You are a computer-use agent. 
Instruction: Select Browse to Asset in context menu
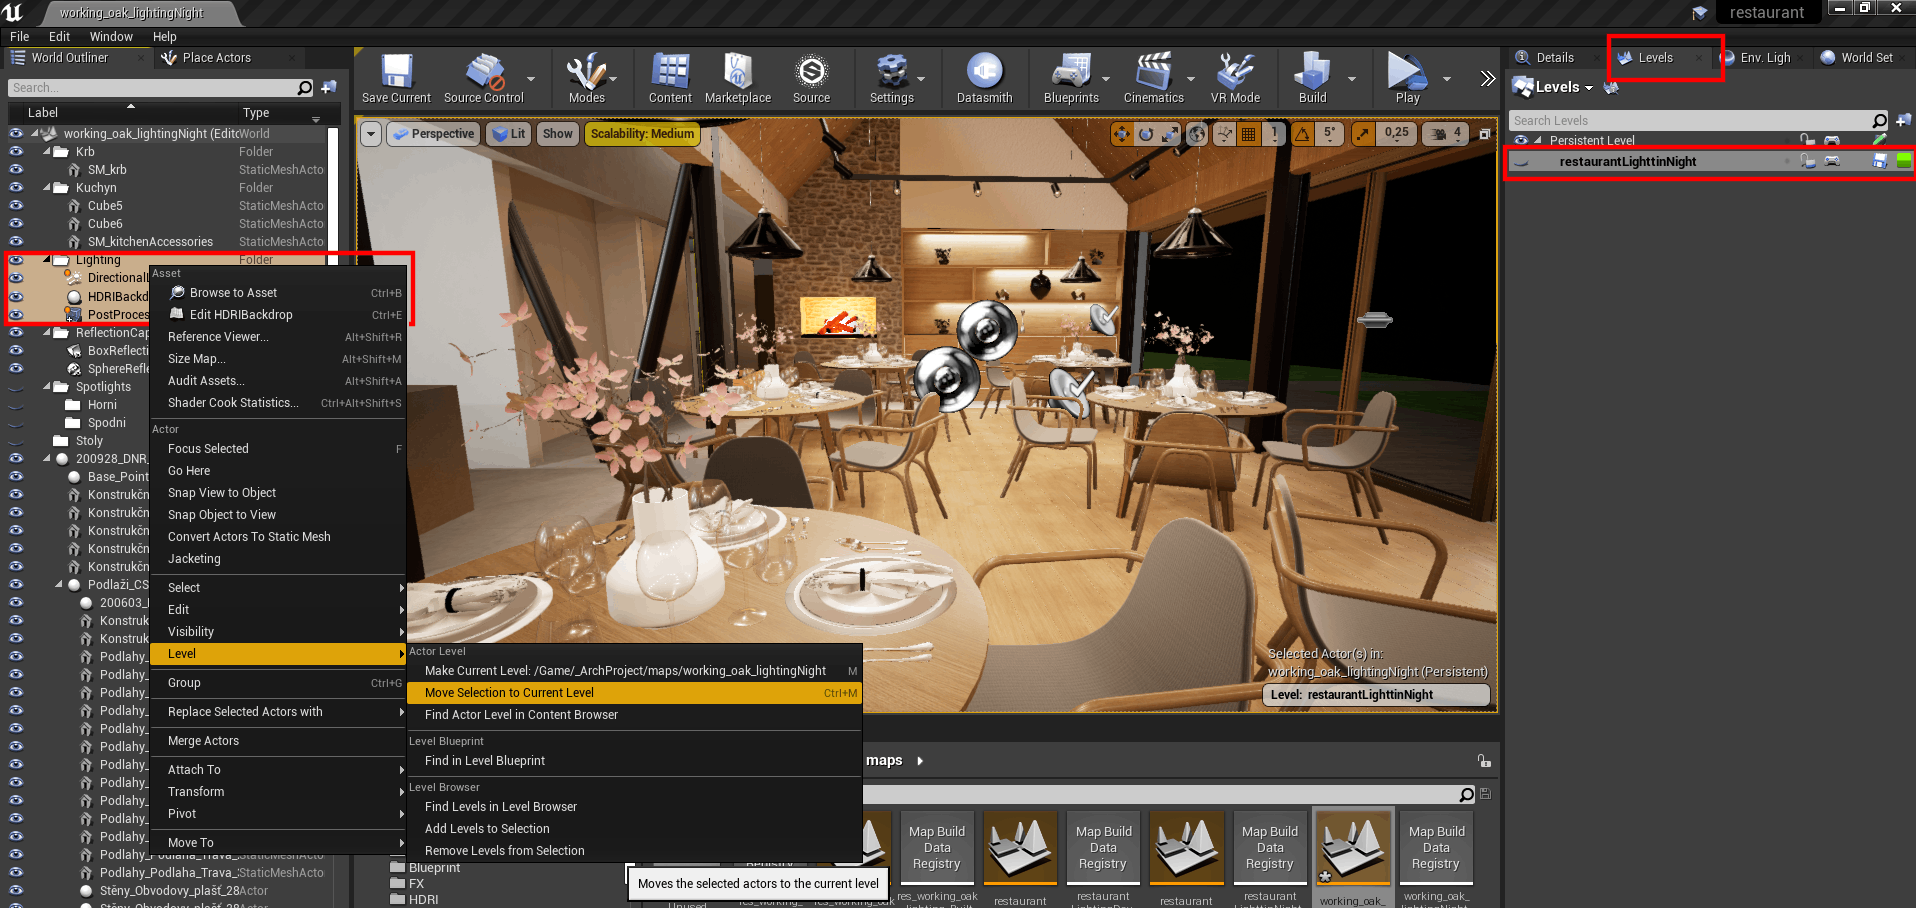tap(234, 292)
